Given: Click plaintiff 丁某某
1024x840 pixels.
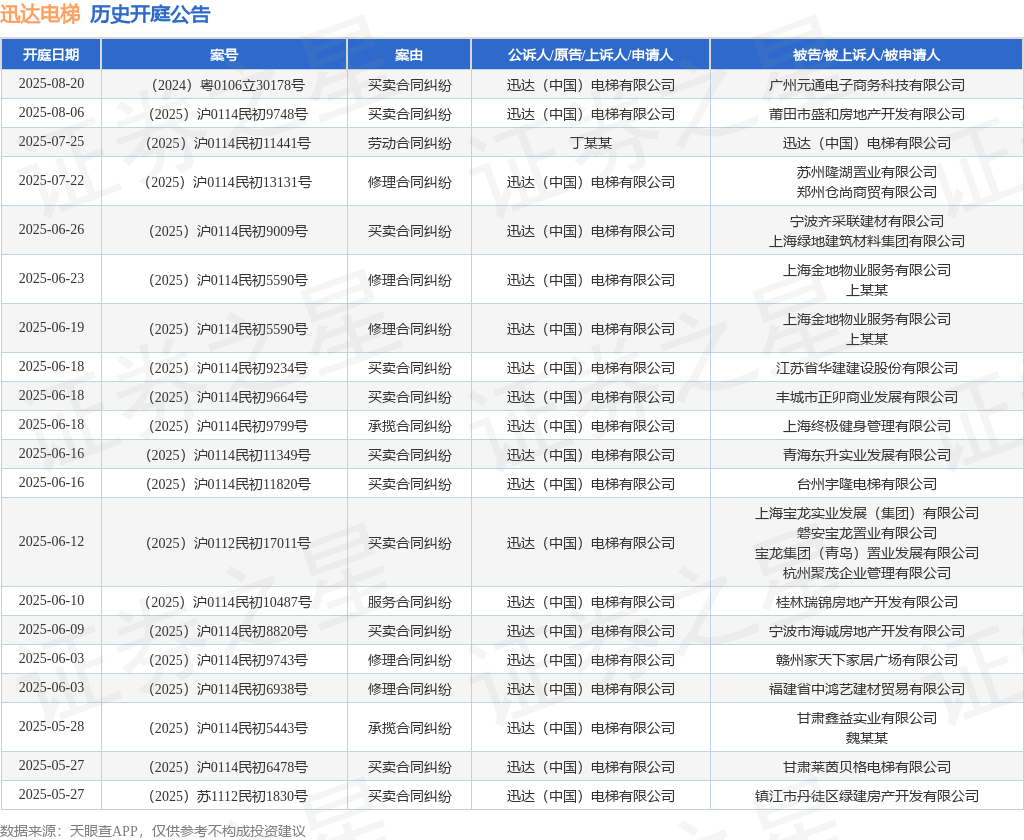Looking at the screenshot, I should [x=590, y=143].
